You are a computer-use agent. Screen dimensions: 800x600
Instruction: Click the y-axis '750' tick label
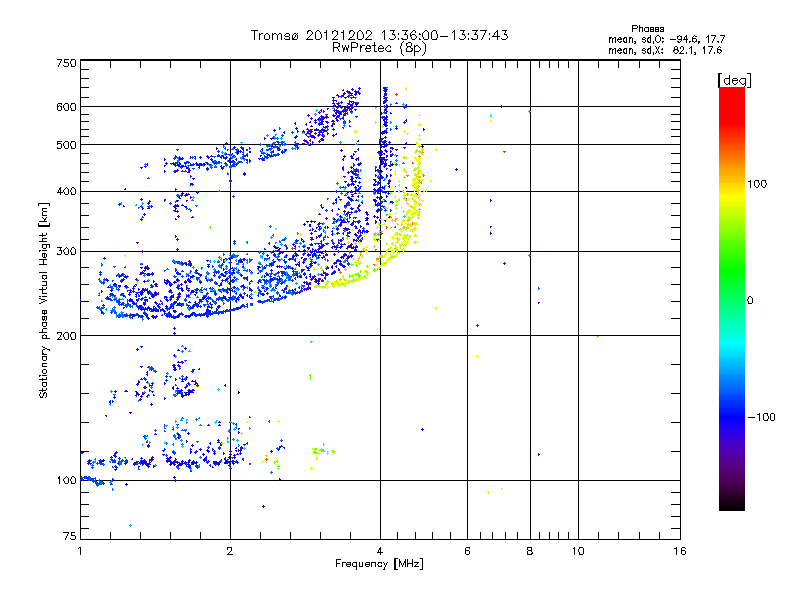coord(66,63)
